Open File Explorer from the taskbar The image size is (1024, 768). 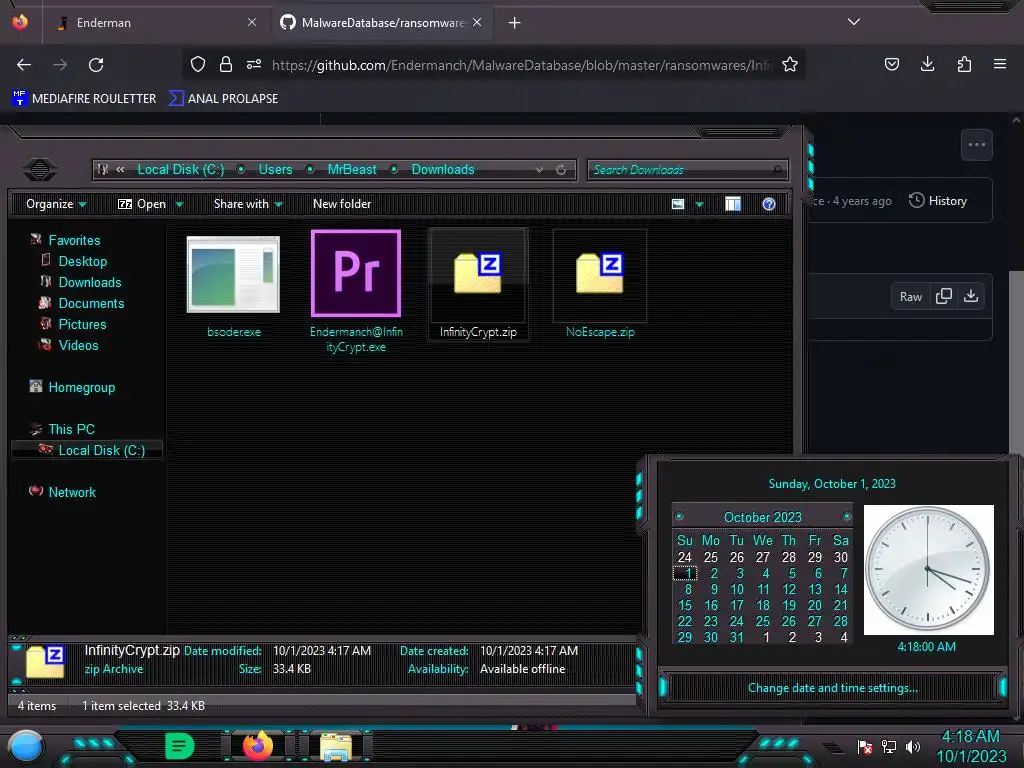point(336,746)
